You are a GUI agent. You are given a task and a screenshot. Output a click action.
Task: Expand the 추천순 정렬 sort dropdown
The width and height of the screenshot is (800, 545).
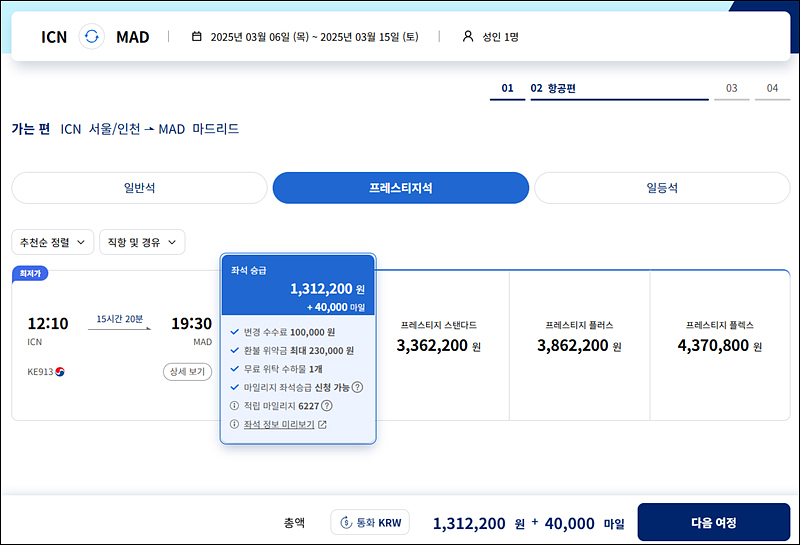point(53,242)
